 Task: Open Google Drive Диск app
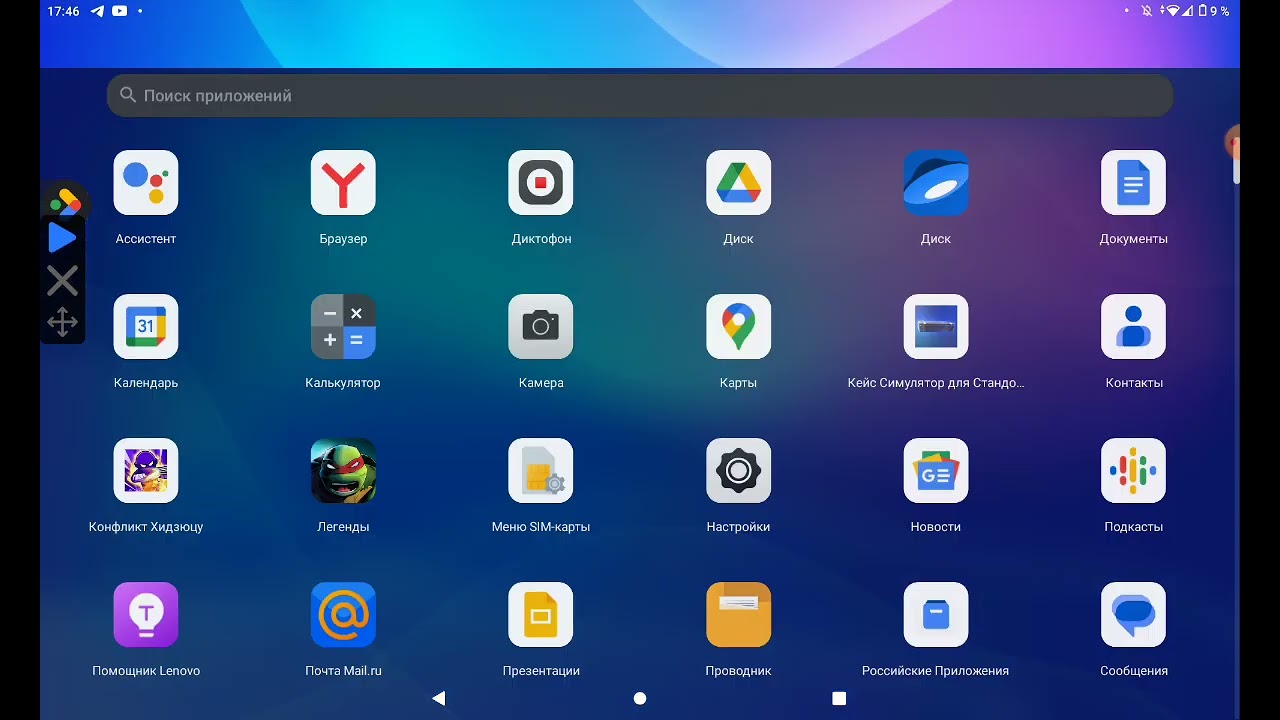click(x=738, y=183)
